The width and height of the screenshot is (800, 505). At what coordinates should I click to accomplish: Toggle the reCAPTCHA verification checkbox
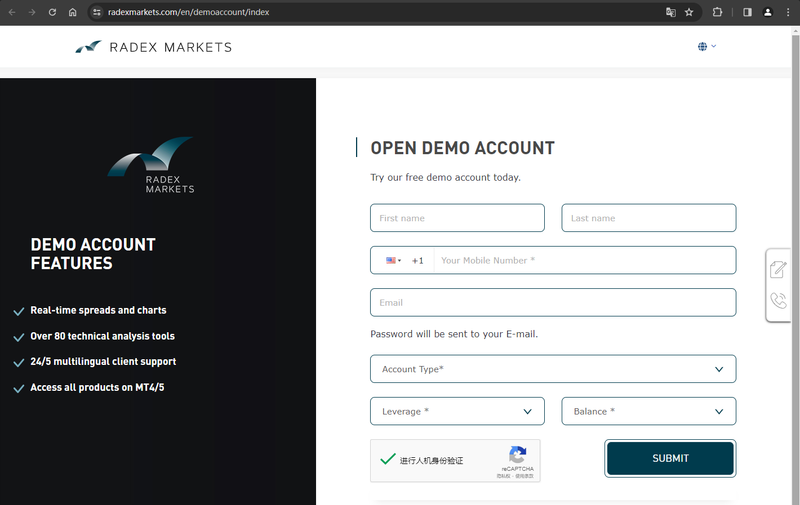388,460
